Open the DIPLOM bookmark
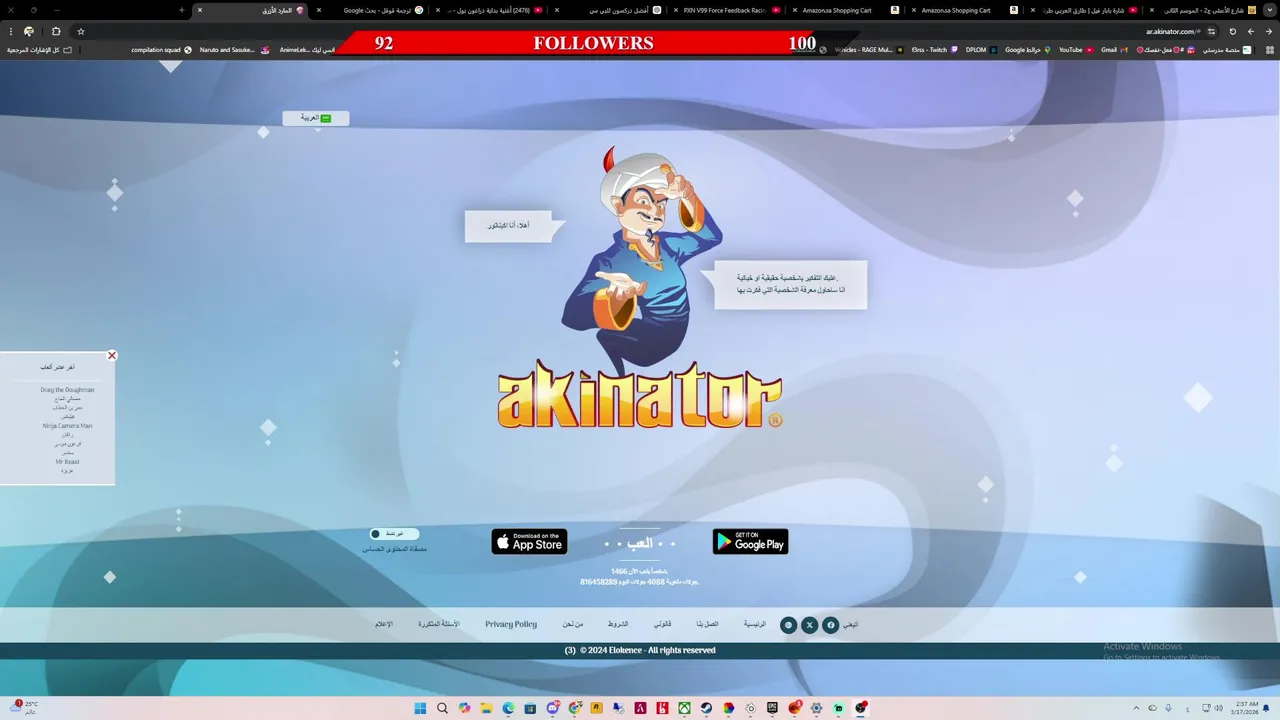Image resolution: width=1280 pixels, height=720 pixels. pos(981,49)
